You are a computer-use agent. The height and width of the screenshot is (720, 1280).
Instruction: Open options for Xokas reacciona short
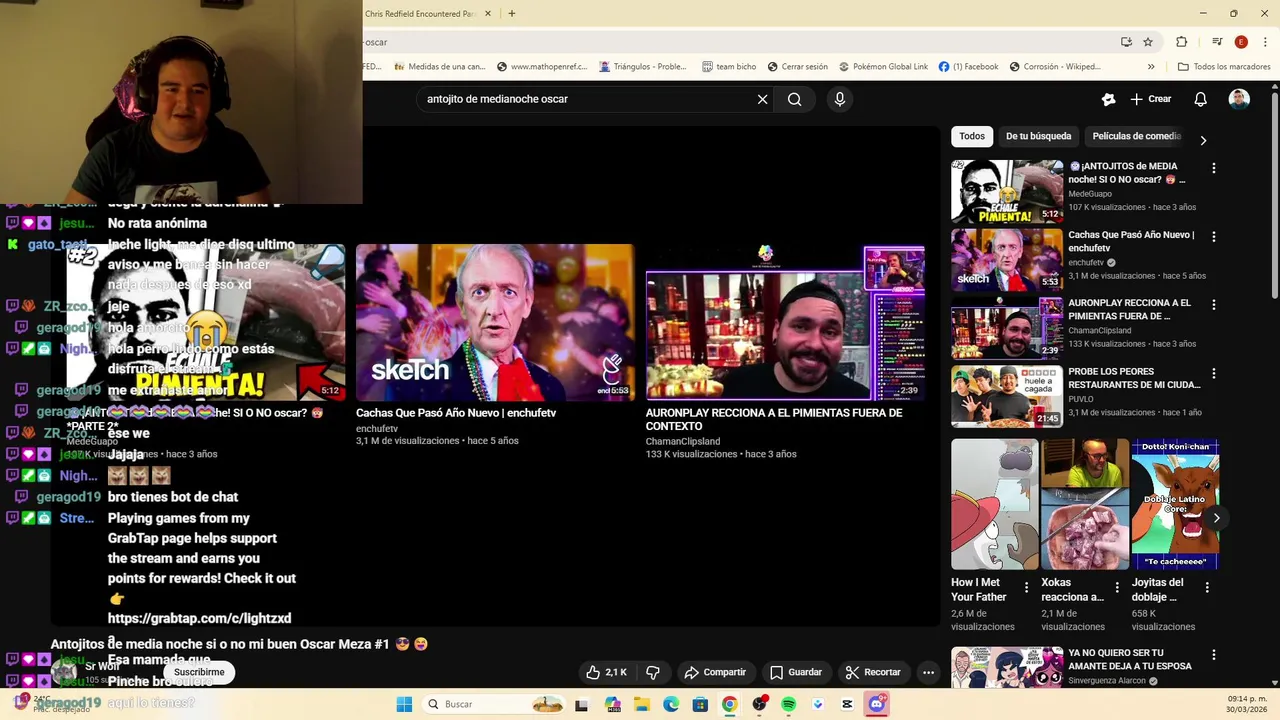(x=1117, y=588)
